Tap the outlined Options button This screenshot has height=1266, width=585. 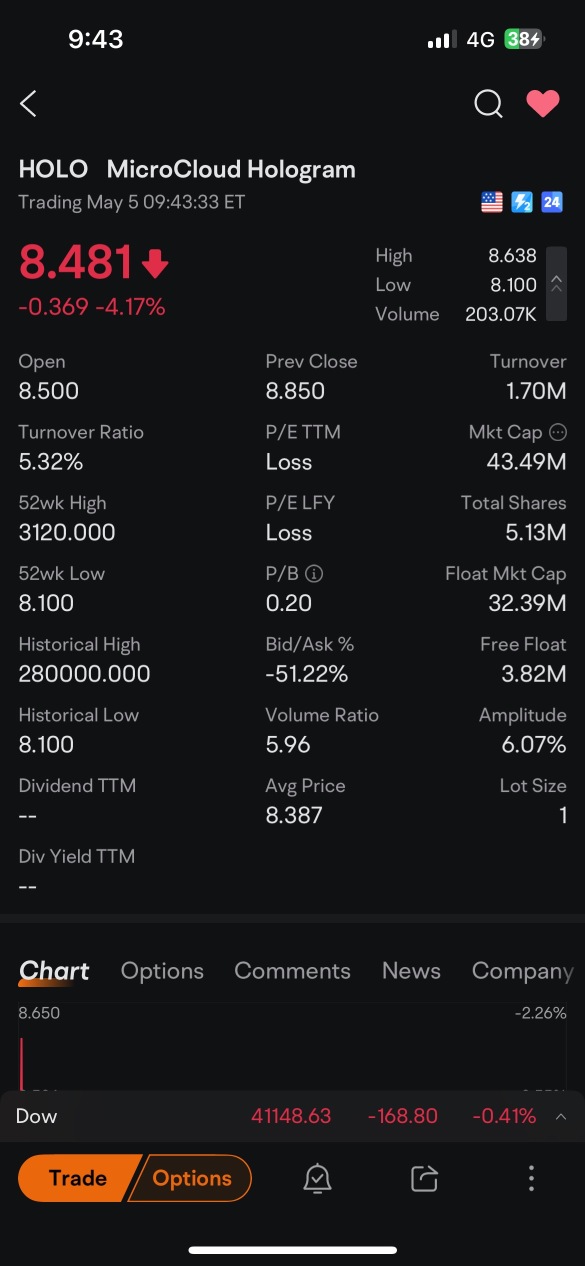click(191, 1178)
